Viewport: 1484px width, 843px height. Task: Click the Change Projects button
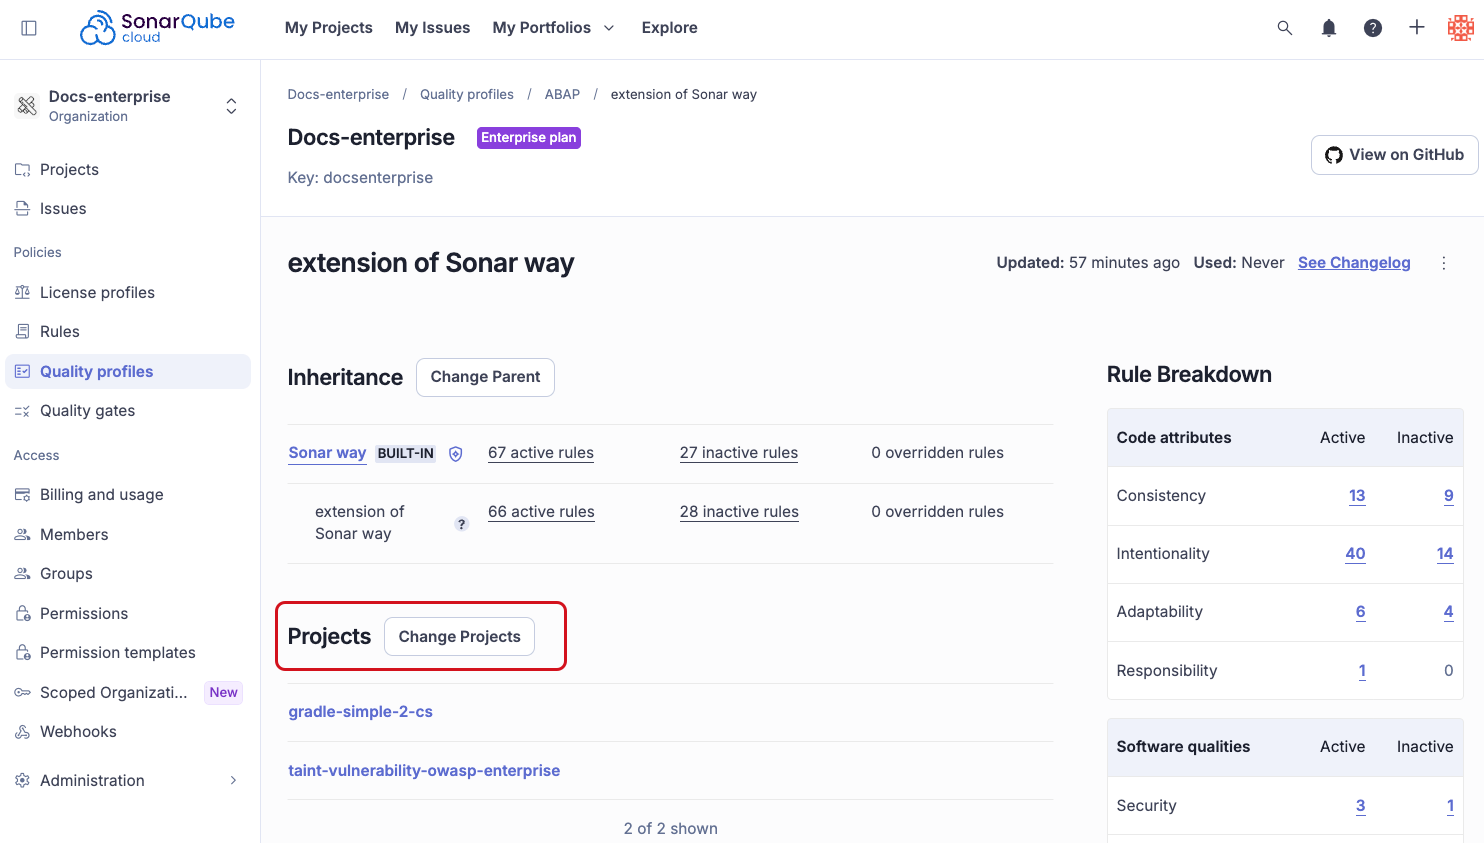(x=459, y=637)
